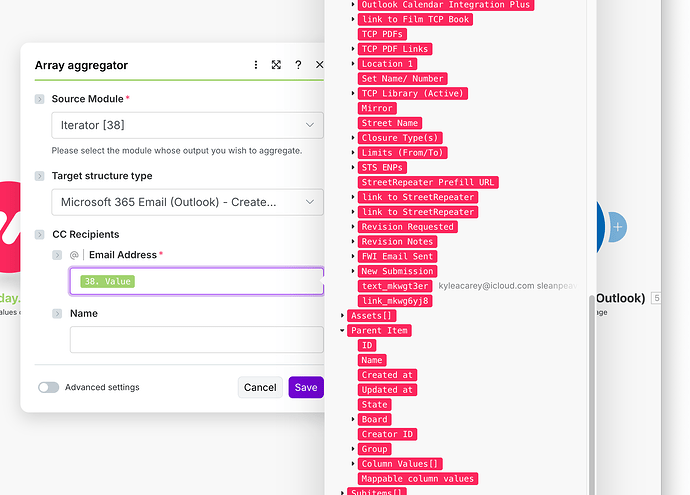This screenshot has width=690, height=495.
Task: Click the expand-to-fullscreen icon in dialog header
Action: pos(277,65)
